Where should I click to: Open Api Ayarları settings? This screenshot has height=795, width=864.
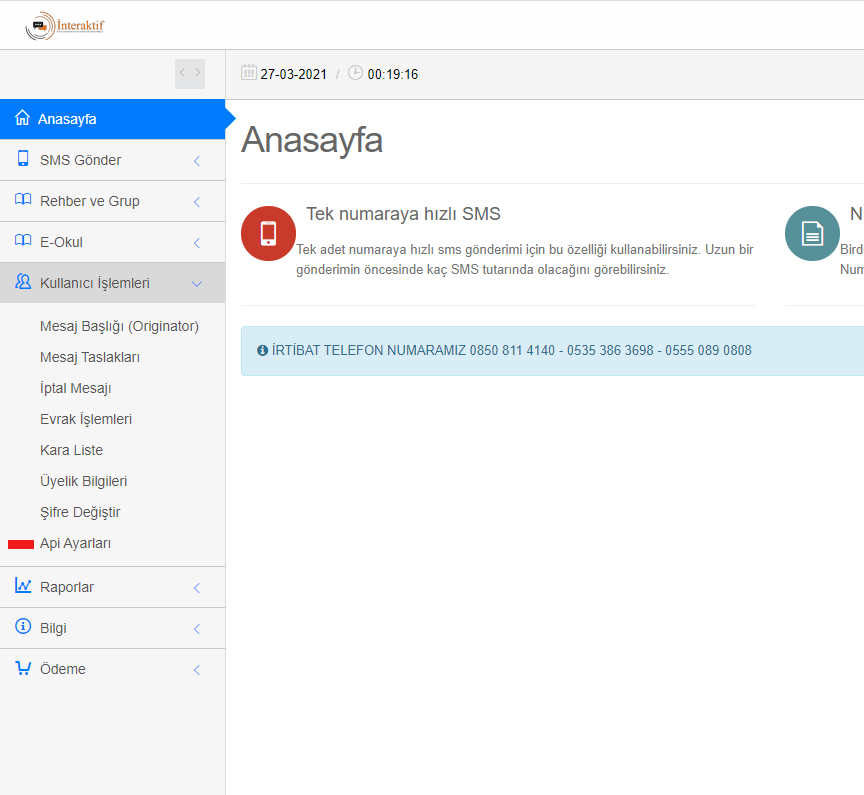[x=75, y=543]
